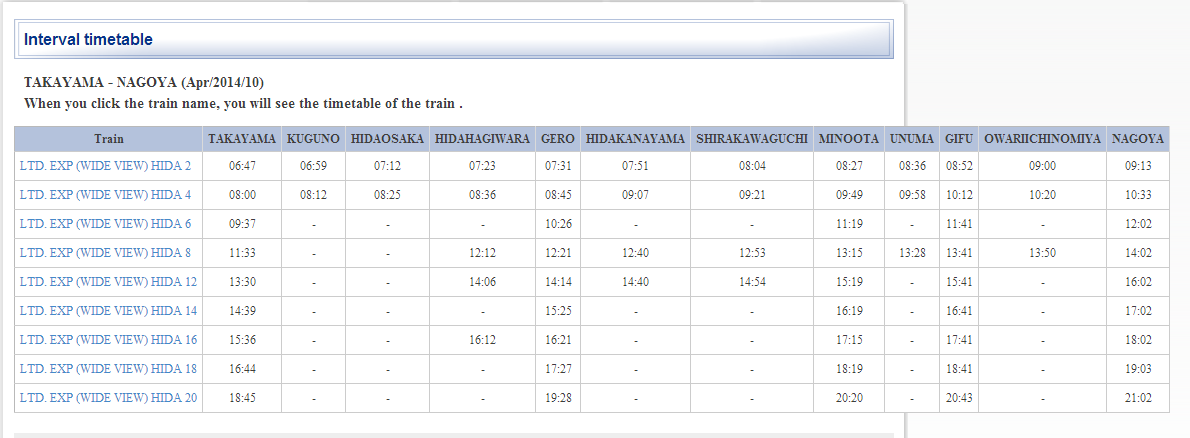Select the 15:25 Gero time cell
The image size is (1190, 438).
click(x=558, y=310)
